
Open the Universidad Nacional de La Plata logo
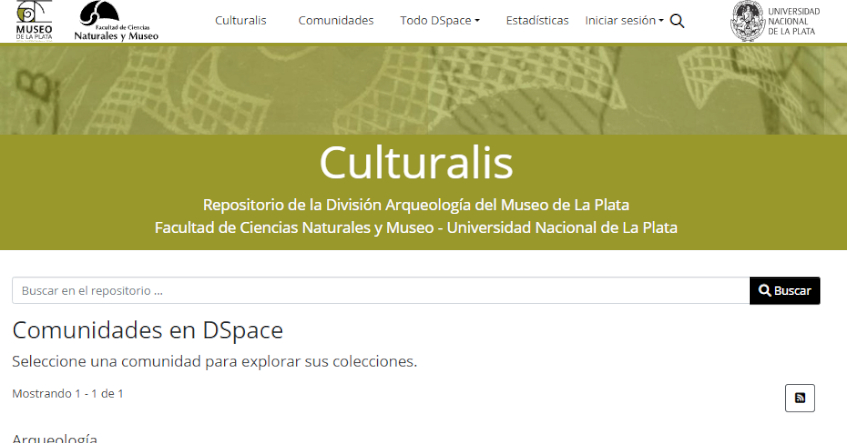click(775, 21)
